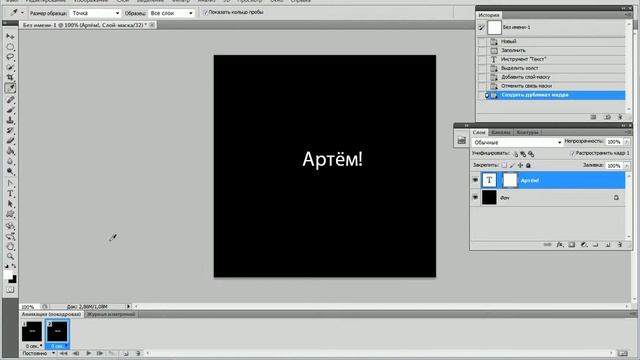Select the История panel tab
Image resolution: width=640 pixels, height=360 pixels.
tap(489, 15)
